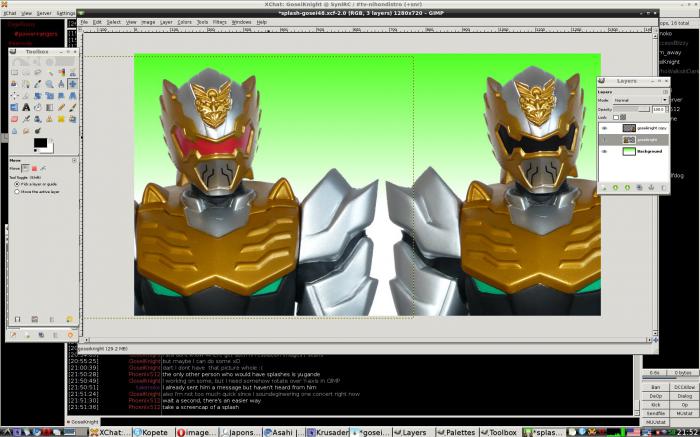Image resolution: width=700 pixels, height=437 pixels.
Task: Click the Kick button in XChat
Action: 655,405
